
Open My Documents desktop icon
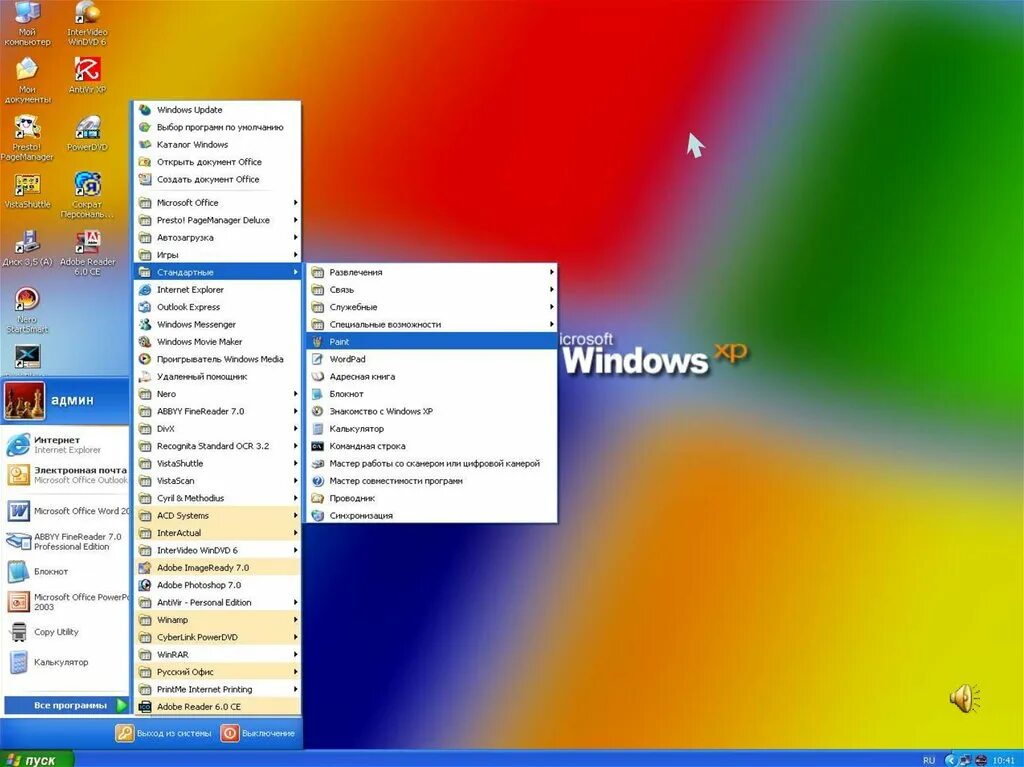click(27, 80)
